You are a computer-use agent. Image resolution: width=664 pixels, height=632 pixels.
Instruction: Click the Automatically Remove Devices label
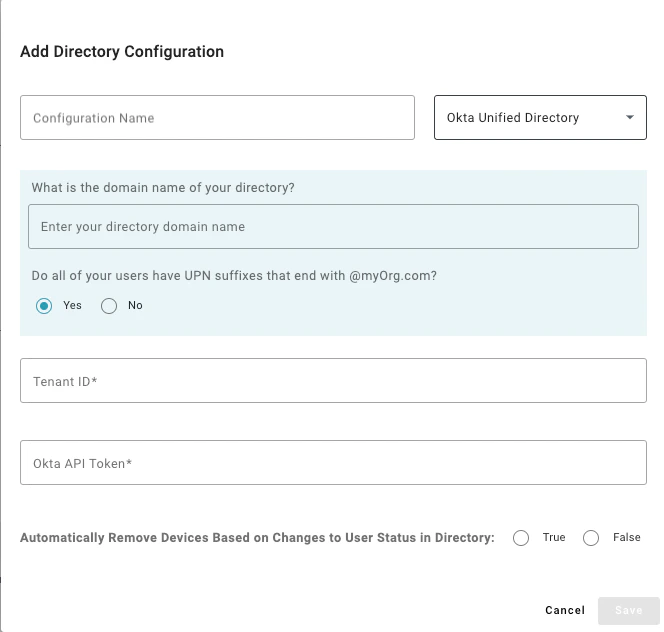coord(257,538)
